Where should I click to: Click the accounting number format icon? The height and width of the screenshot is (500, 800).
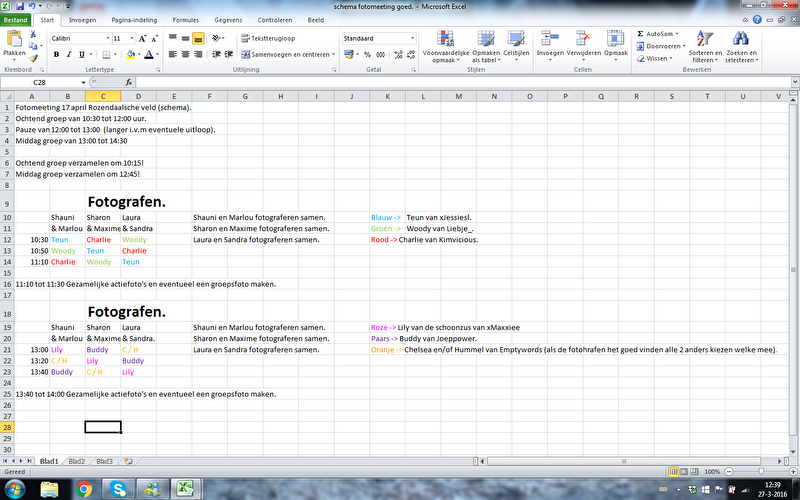tap(349, 55)
